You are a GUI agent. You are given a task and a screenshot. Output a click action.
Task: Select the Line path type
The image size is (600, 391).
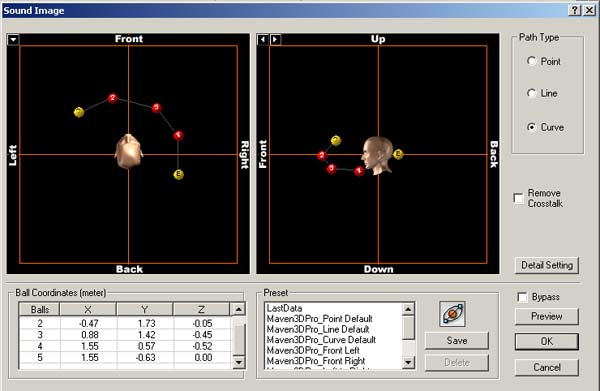coord(532,93)
